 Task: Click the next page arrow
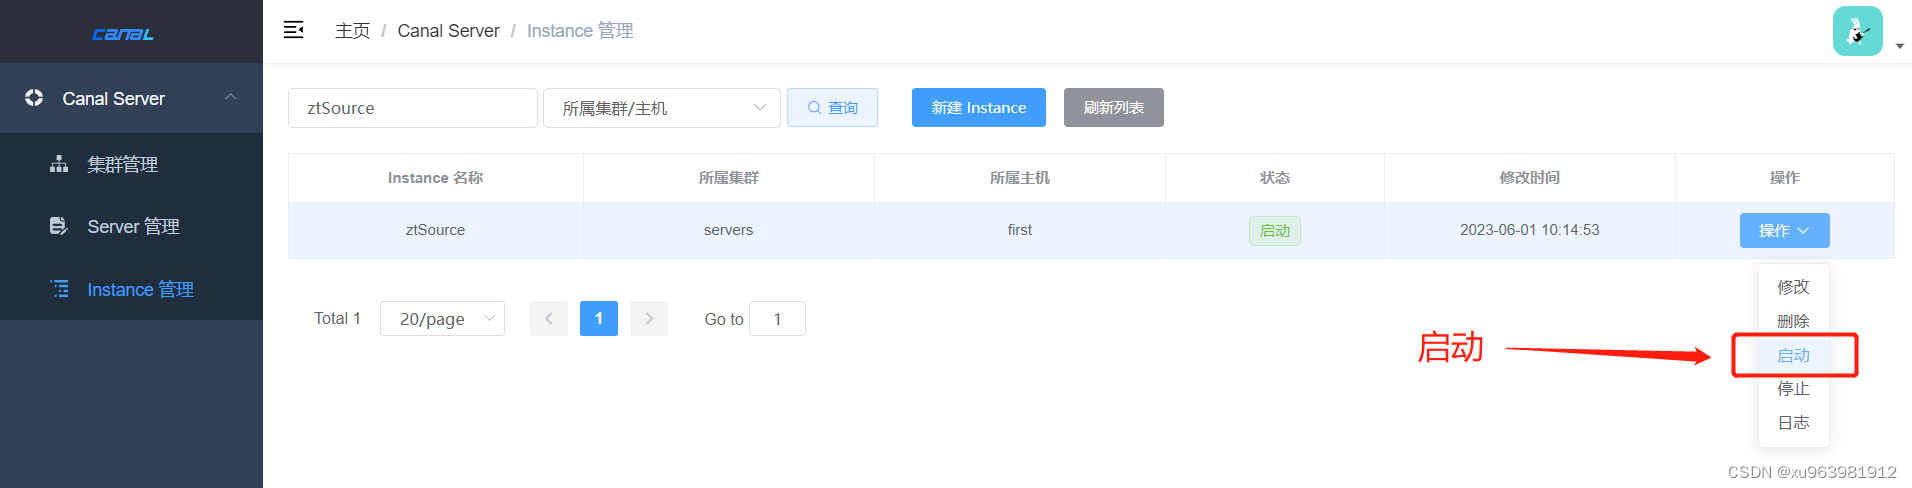pos(649,319)
